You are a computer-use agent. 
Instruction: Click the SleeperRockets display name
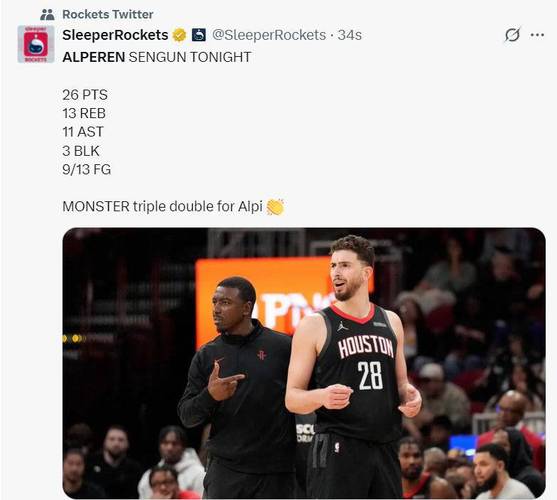click(x=115, y=35)
